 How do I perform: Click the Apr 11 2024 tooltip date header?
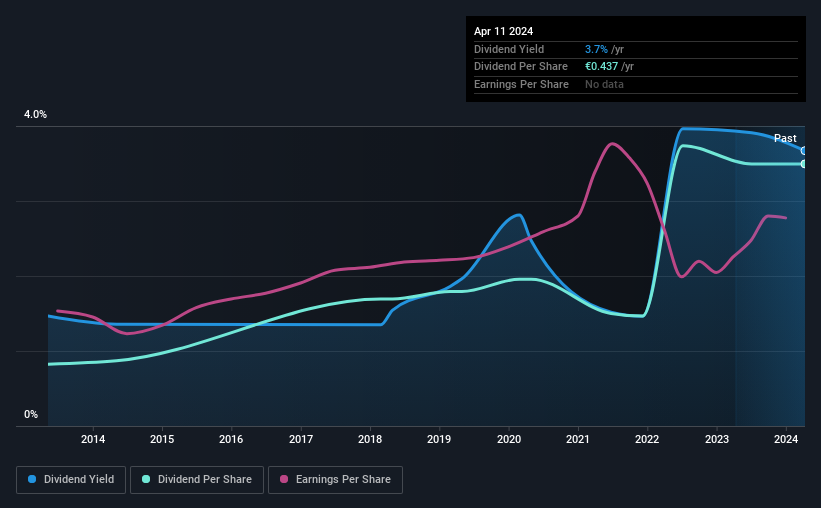(x=503, y=31)
